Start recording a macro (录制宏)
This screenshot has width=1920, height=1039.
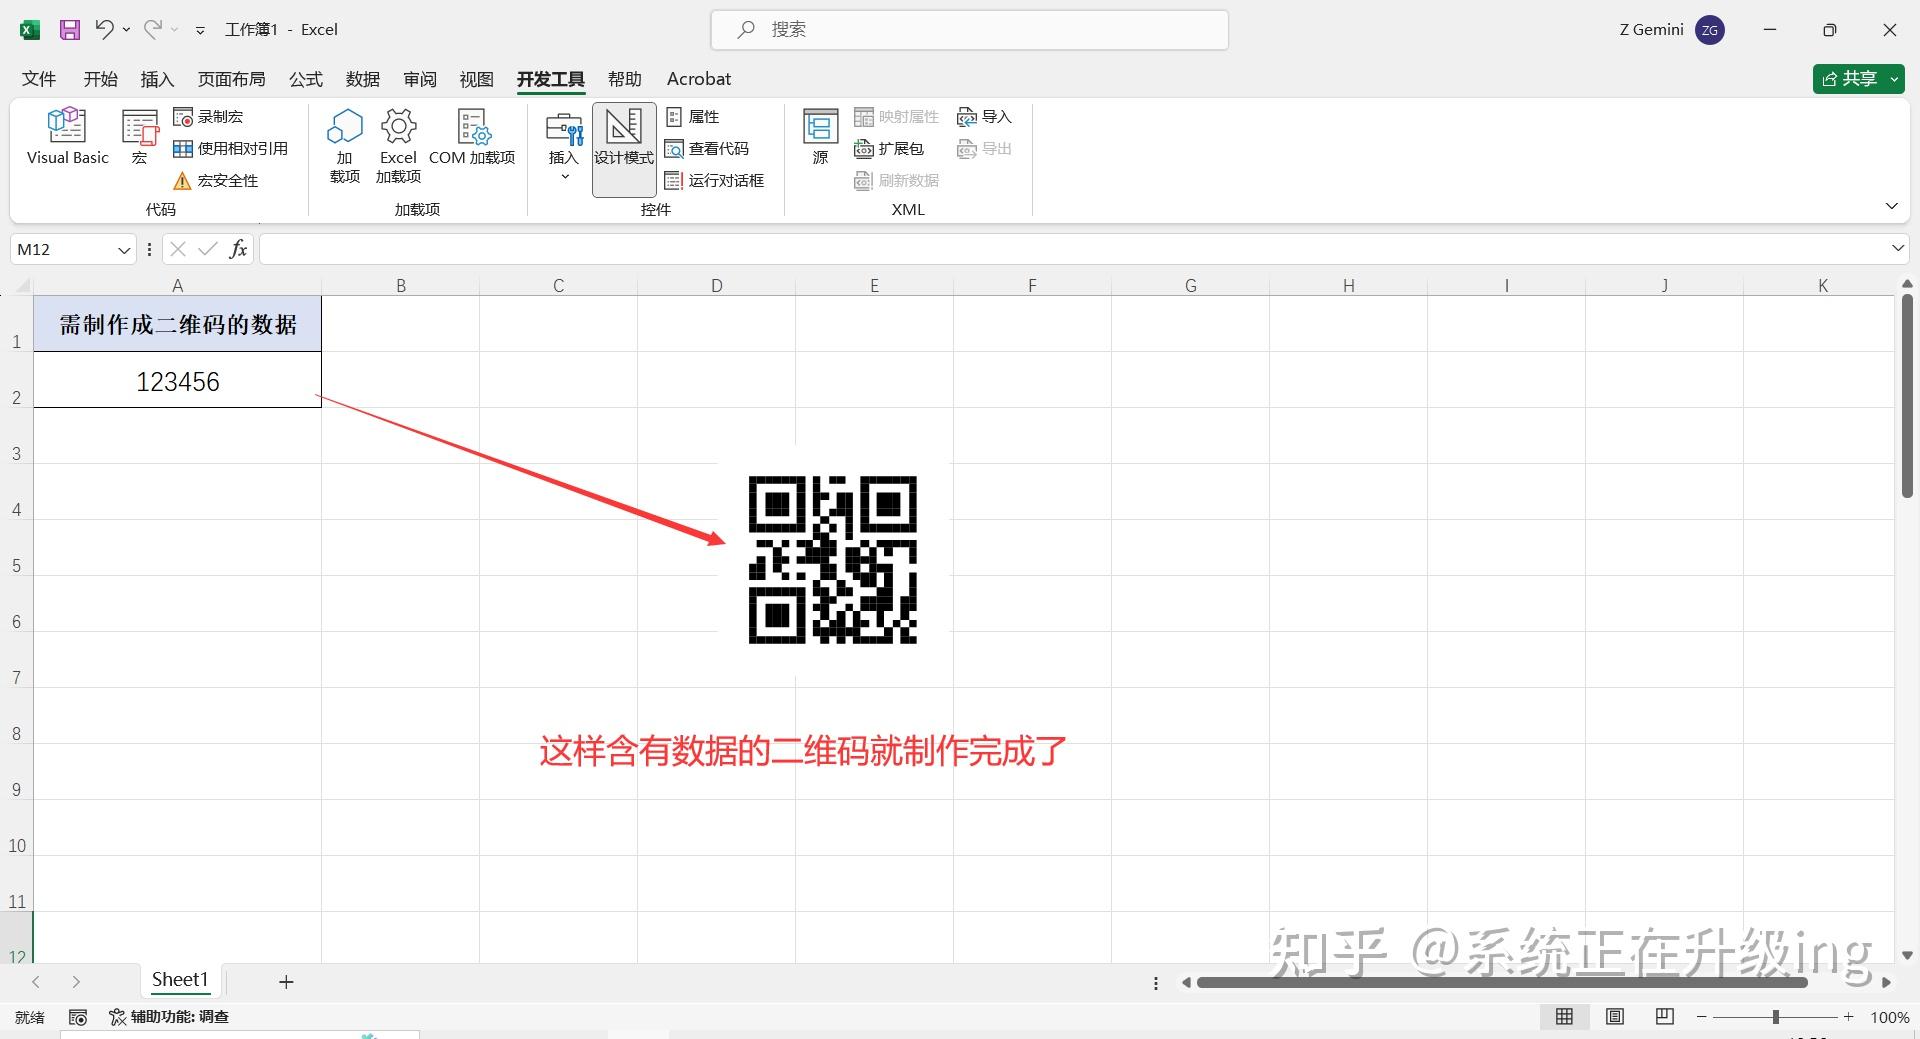tap(208, 117)
